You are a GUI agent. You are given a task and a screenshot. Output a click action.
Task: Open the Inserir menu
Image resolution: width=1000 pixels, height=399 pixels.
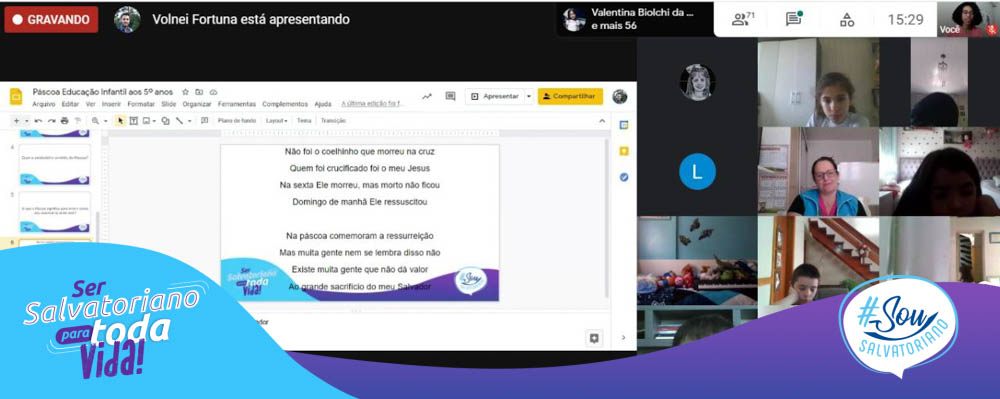112,104
